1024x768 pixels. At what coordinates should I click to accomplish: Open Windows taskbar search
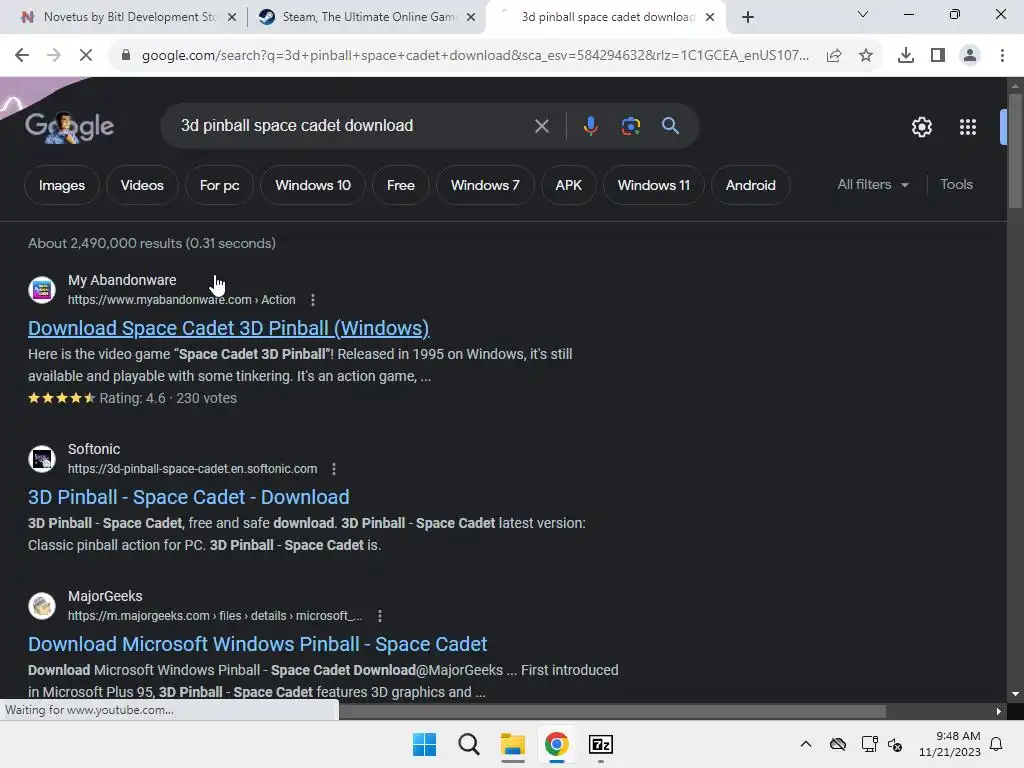468,744
